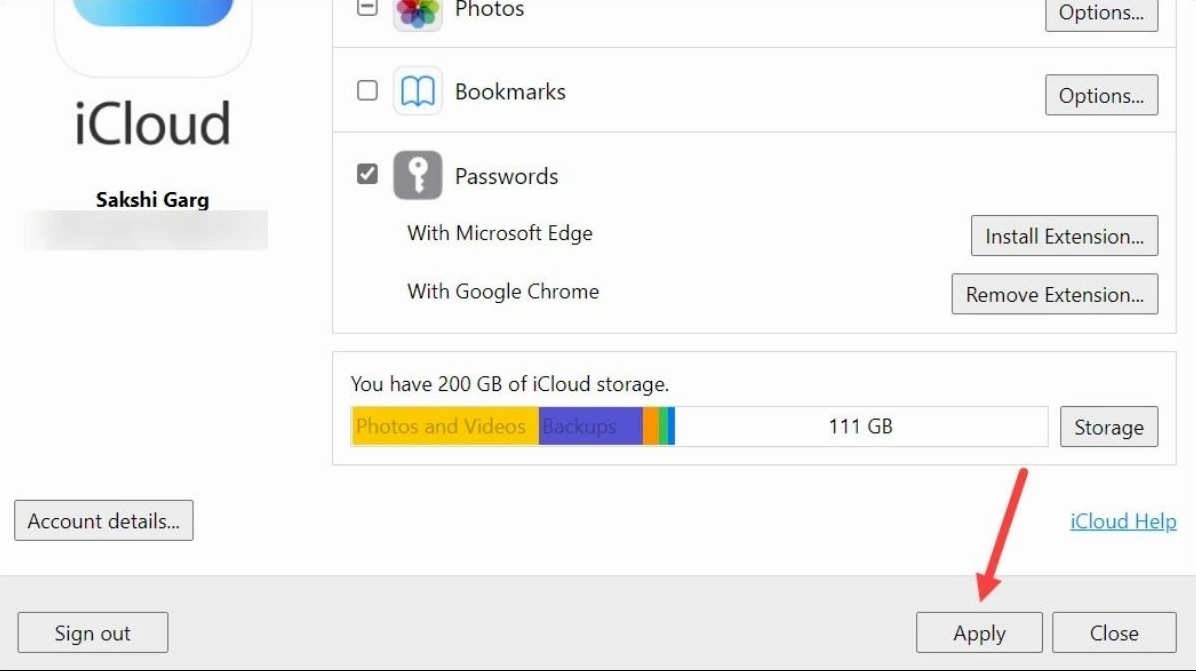The height and width of the screenshot is (671, 1196).
Task: Click the Passwords key icon
Action: (417, 176)
